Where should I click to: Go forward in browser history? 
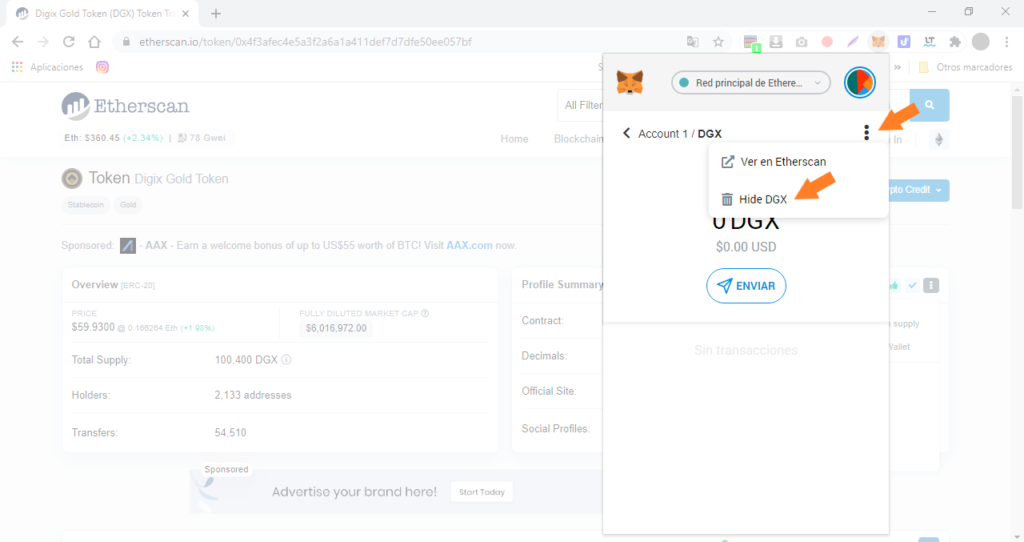43,42
